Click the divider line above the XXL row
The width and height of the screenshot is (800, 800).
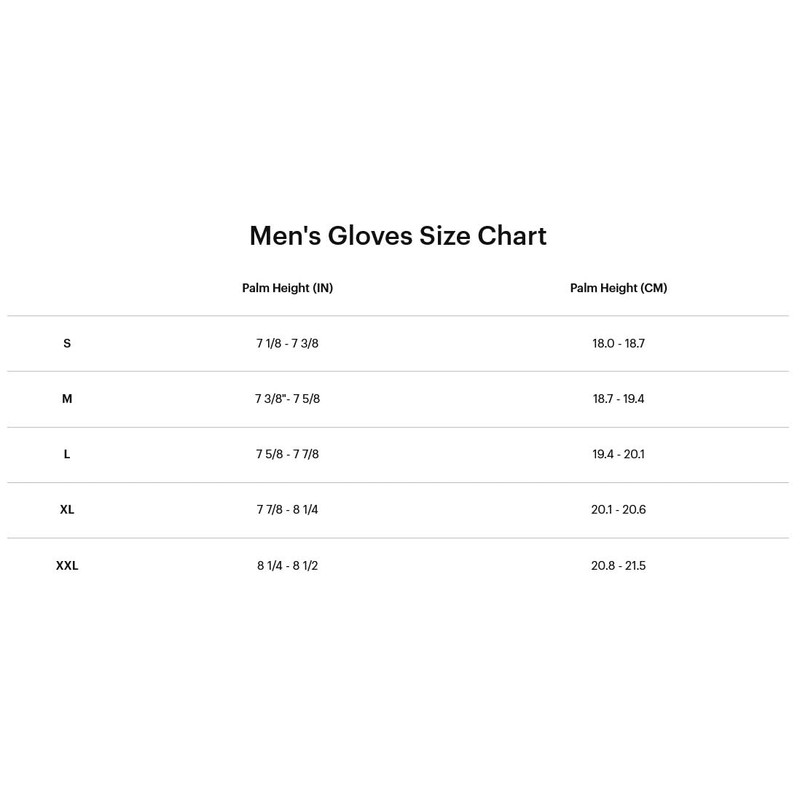398,538
